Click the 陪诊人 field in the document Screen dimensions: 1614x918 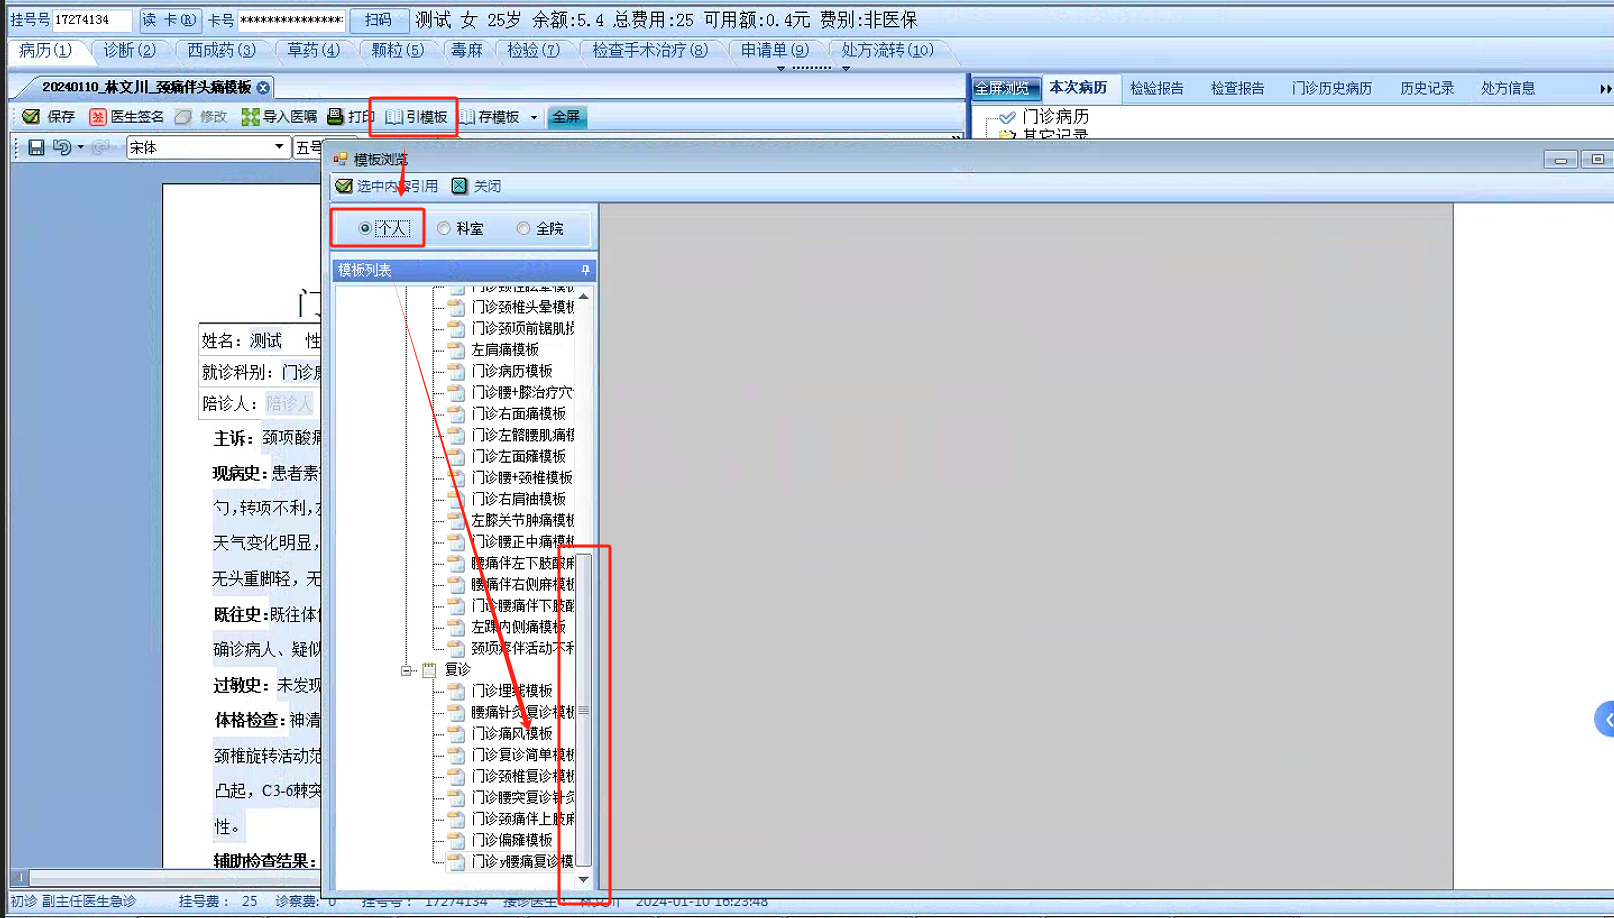pyautogui.click(x=289, y=404)
